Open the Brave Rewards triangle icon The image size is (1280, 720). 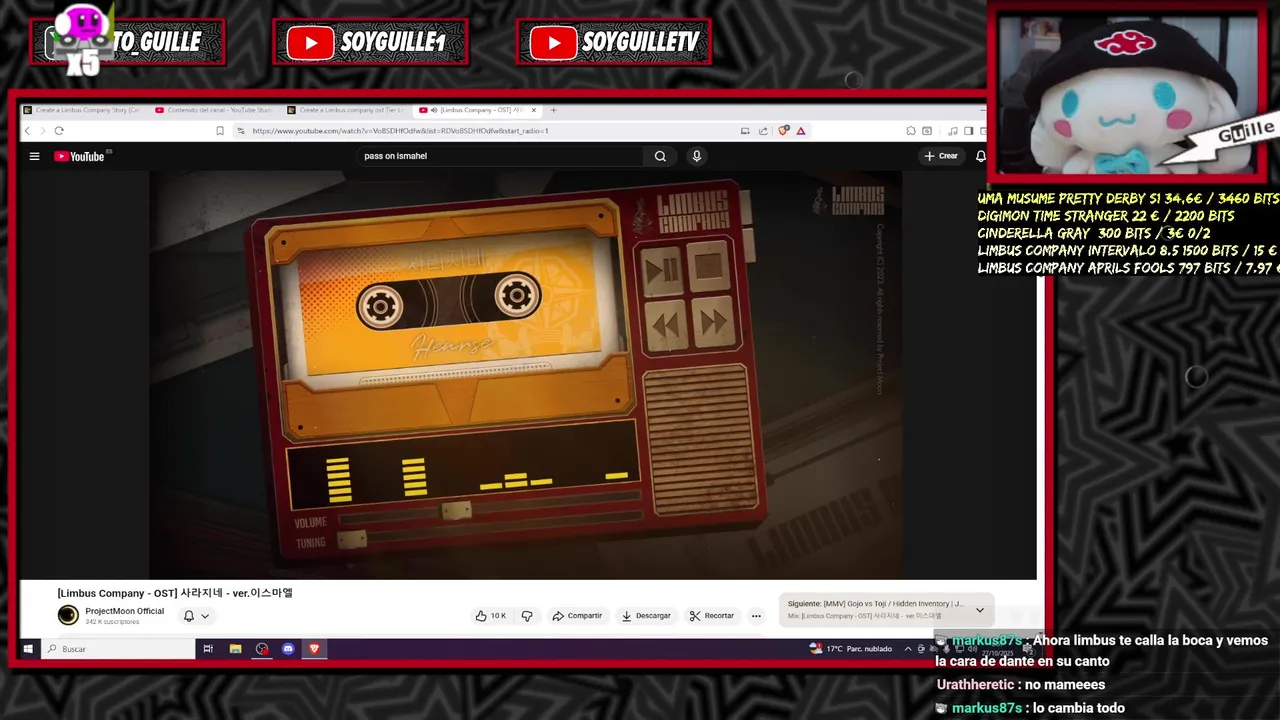[x=801, y=131]
